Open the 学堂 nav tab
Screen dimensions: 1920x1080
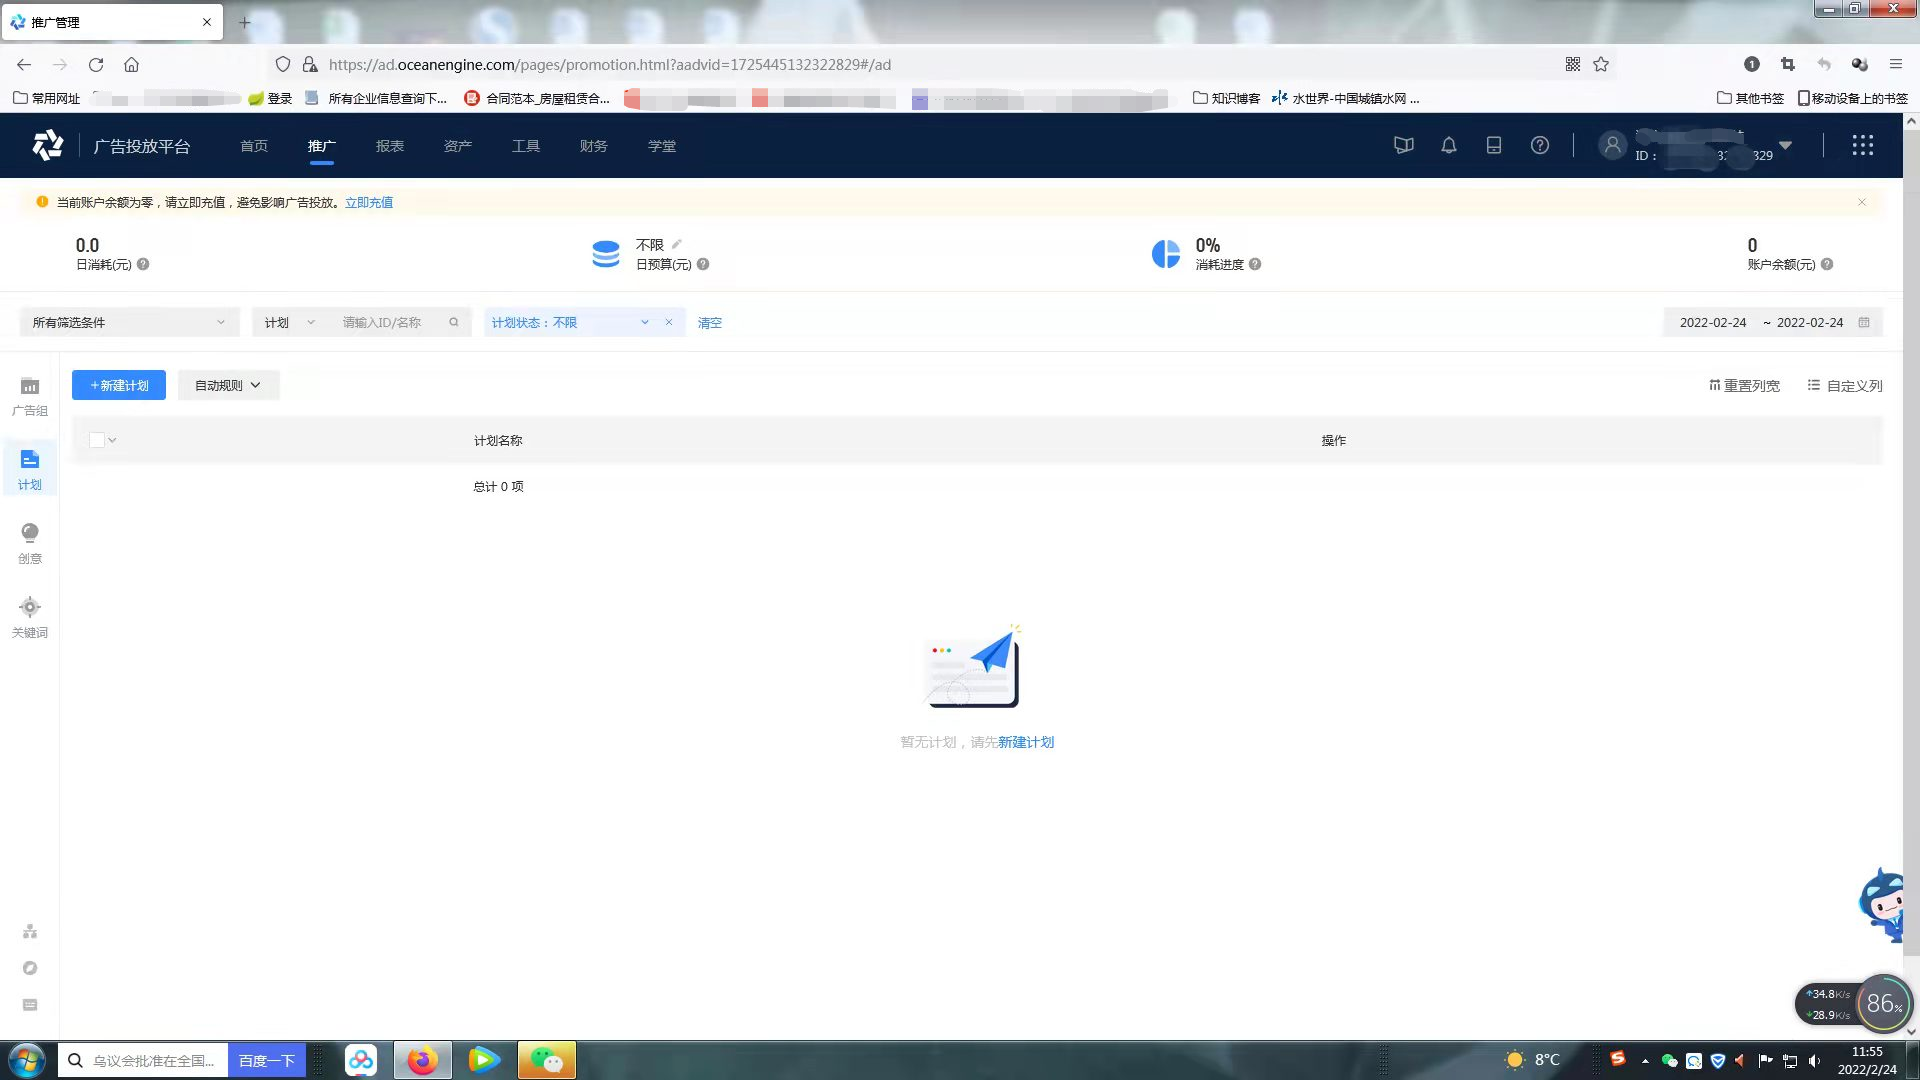662,146
